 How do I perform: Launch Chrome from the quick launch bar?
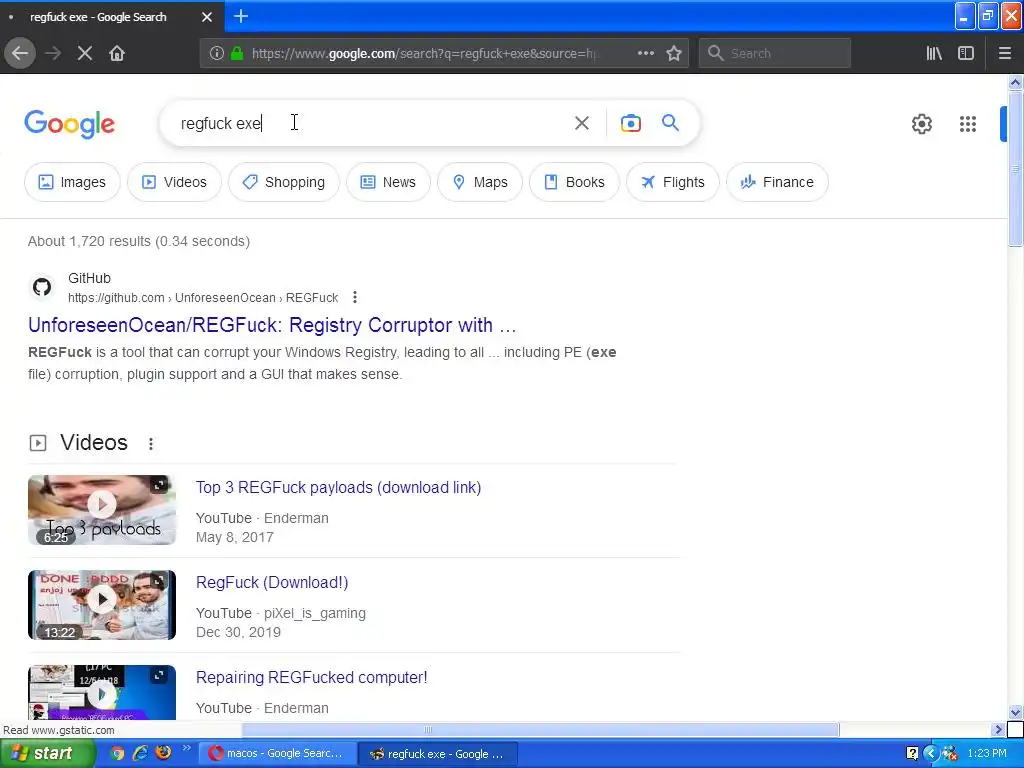click(x=117, y=753)
